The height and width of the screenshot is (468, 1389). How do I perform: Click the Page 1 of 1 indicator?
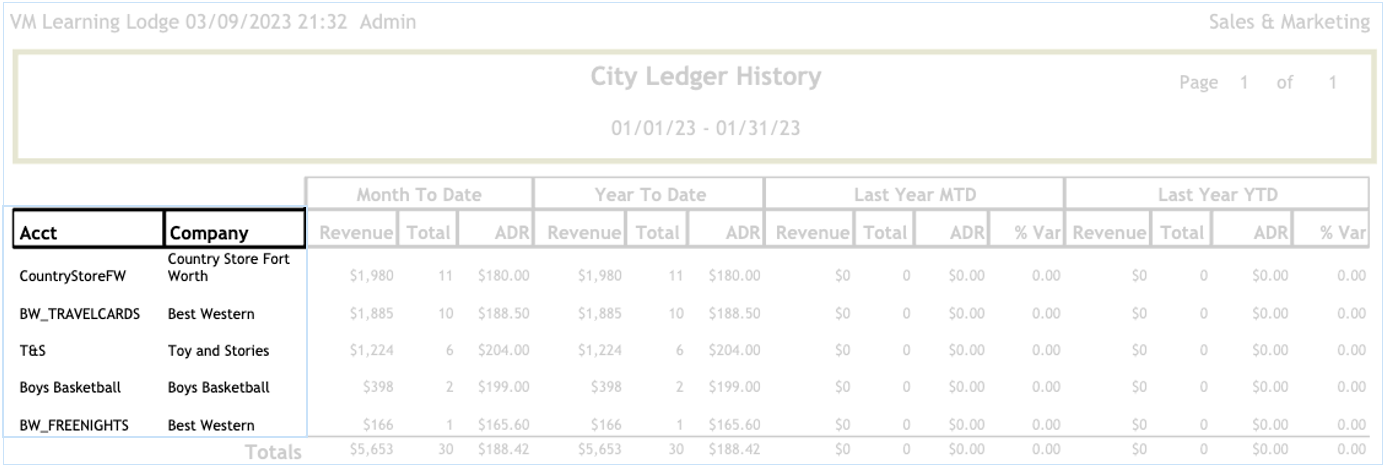coord(1258,84)
